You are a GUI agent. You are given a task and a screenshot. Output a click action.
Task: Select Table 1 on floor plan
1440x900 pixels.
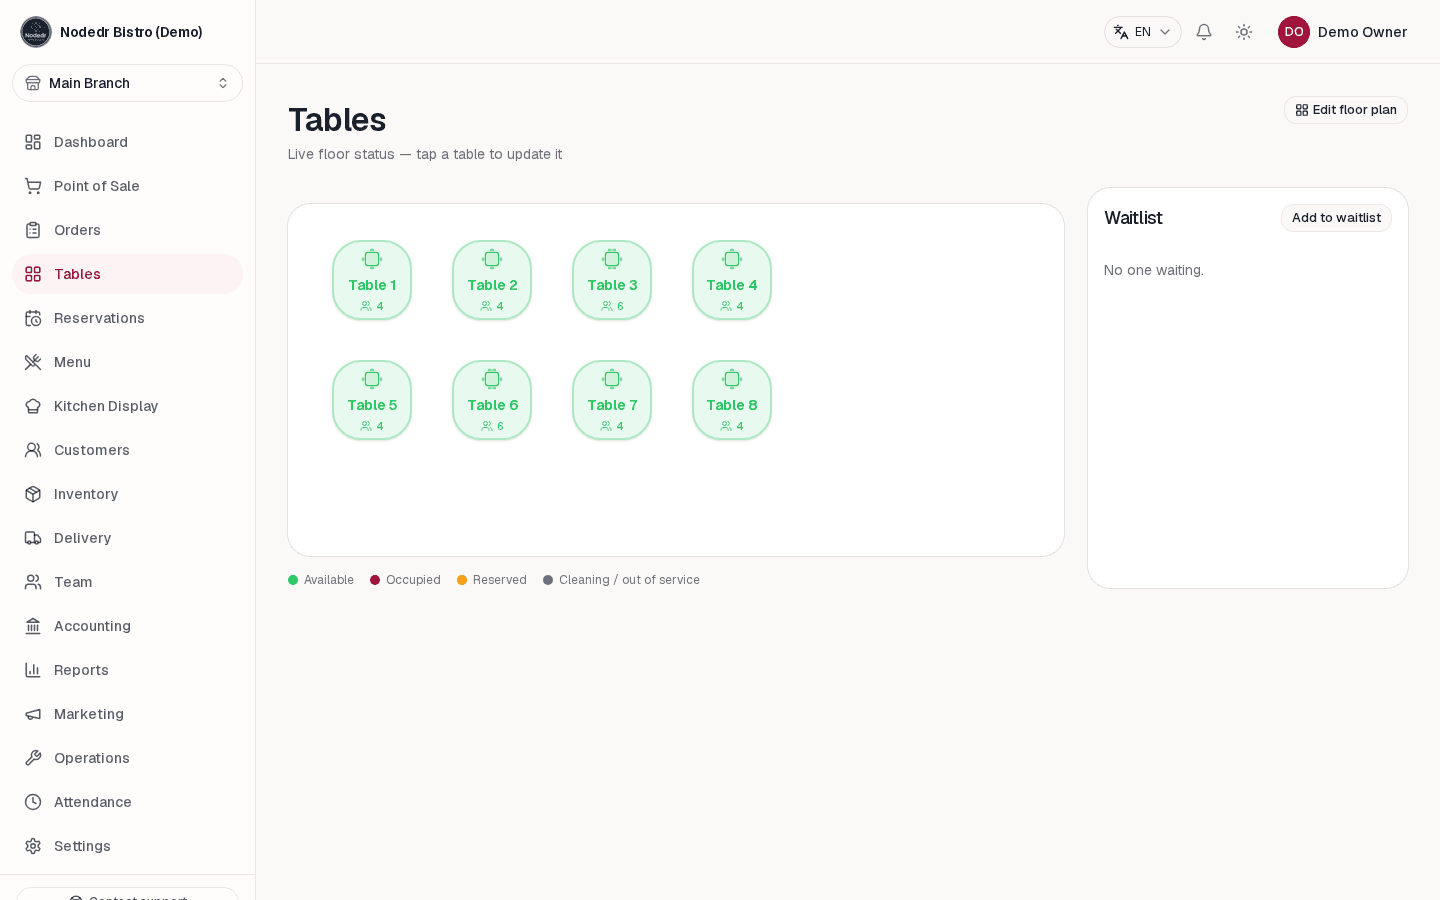tap(372, 280)
